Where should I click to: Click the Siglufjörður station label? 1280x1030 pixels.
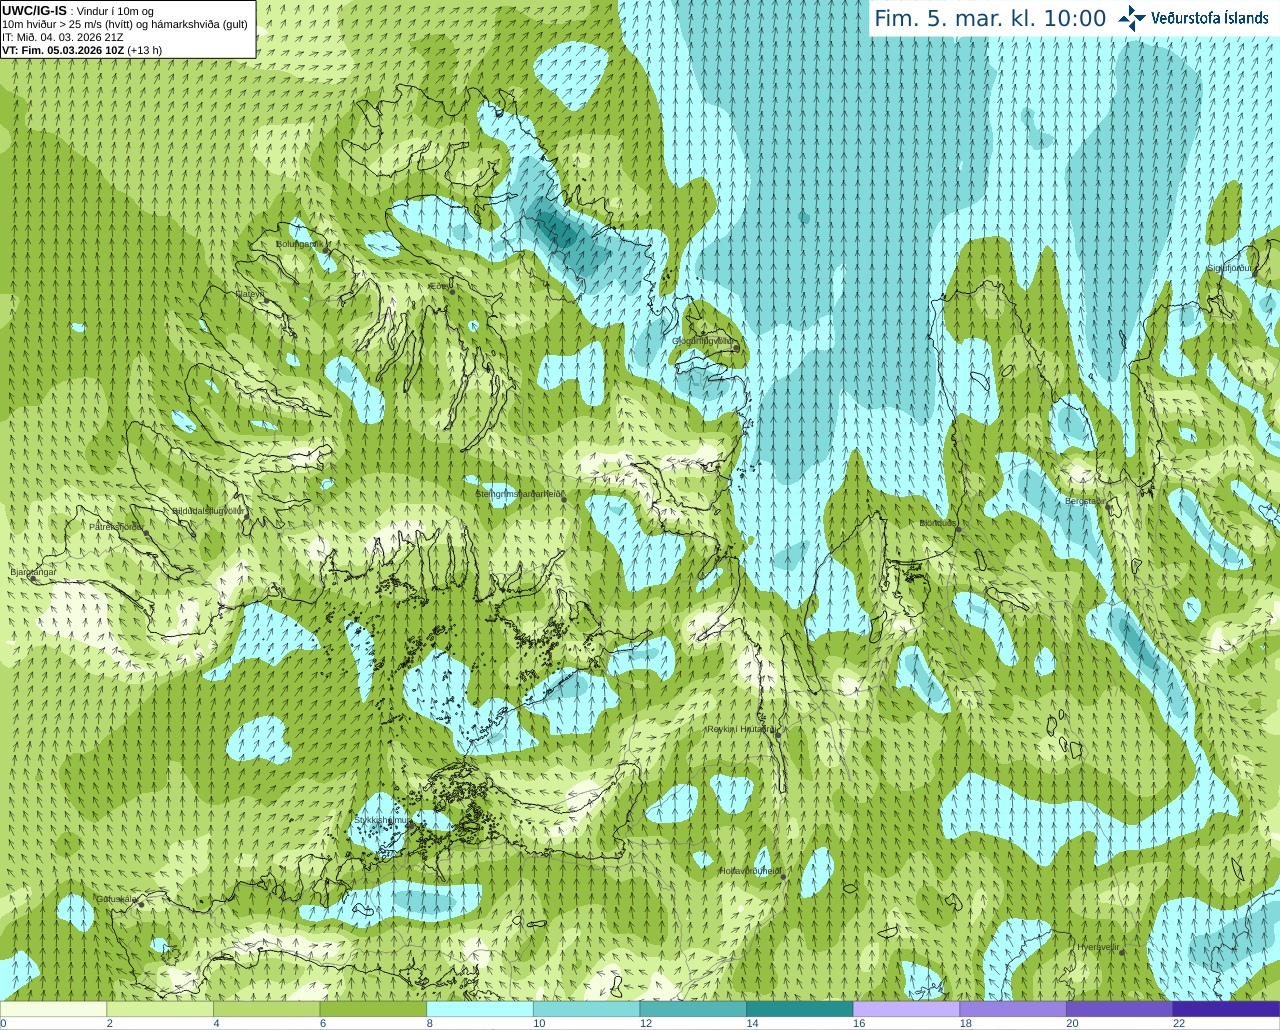(1229, 268)
